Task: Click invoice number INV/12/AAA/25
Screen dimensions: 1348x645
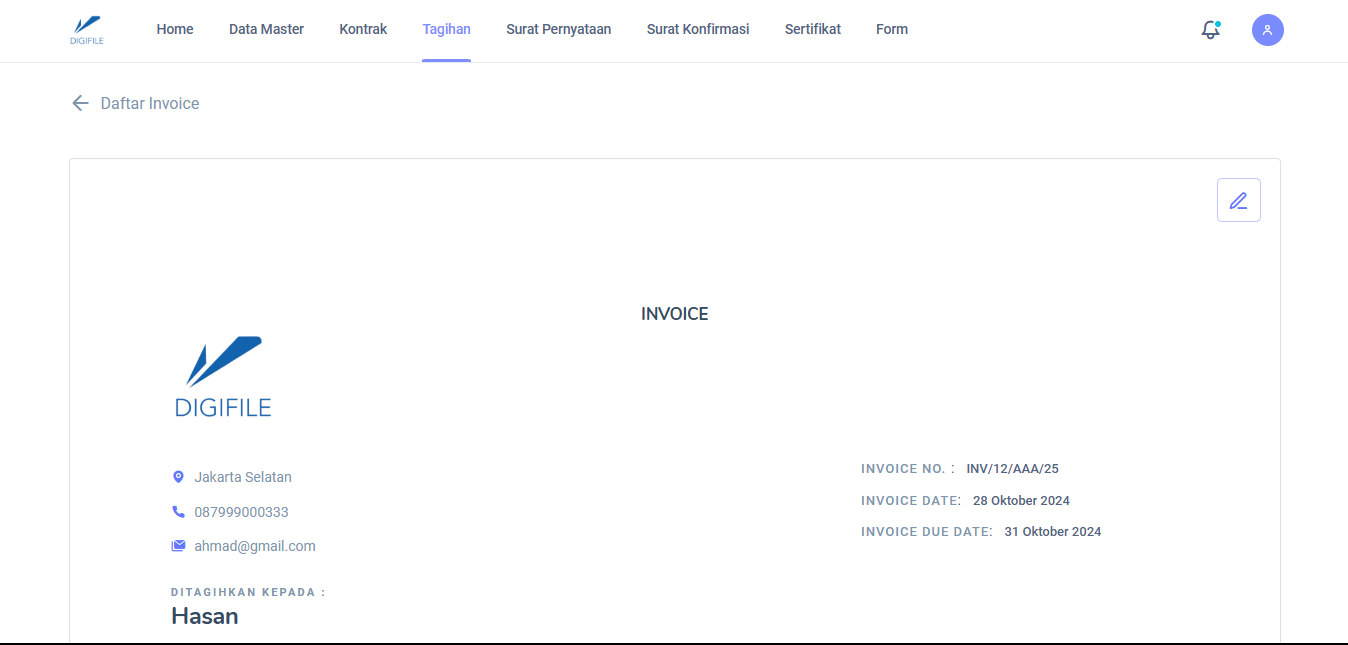Action: 1012,468
